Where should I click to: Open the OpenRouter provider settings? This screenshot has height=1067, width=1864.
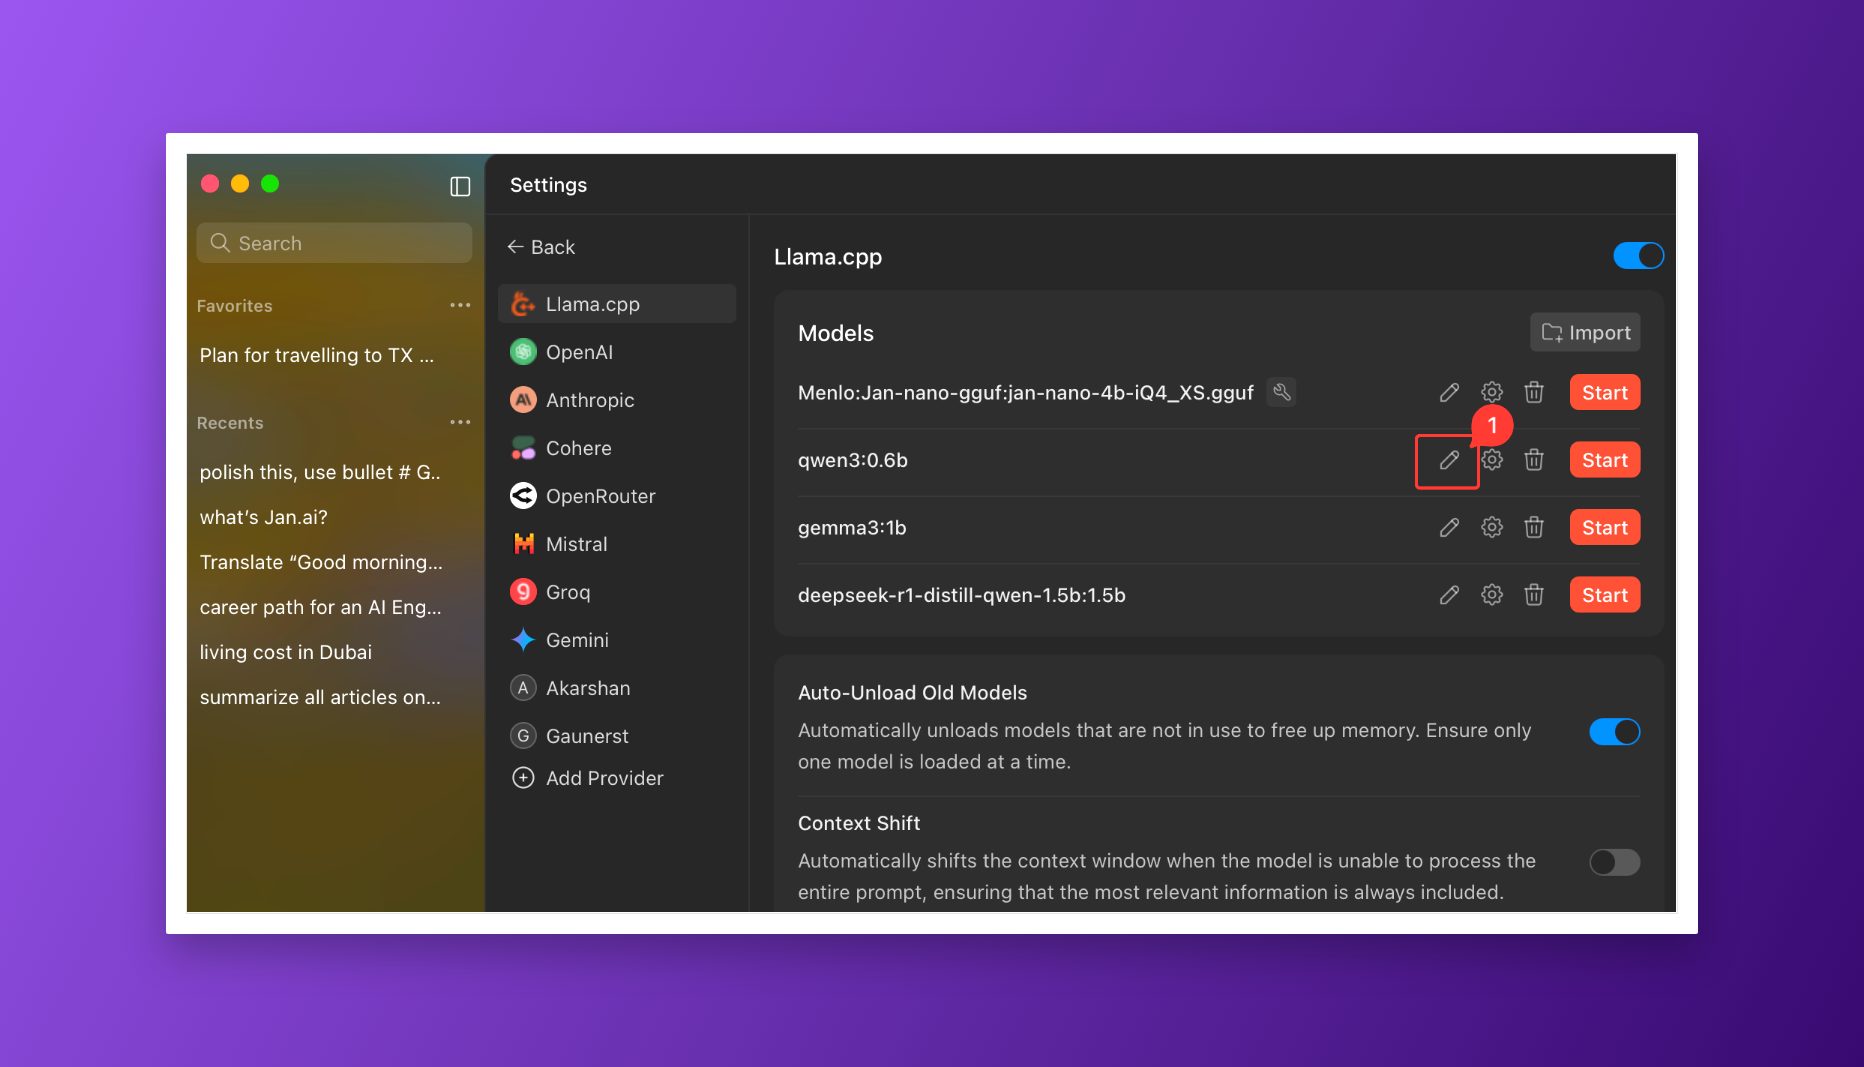pos(617,496)
